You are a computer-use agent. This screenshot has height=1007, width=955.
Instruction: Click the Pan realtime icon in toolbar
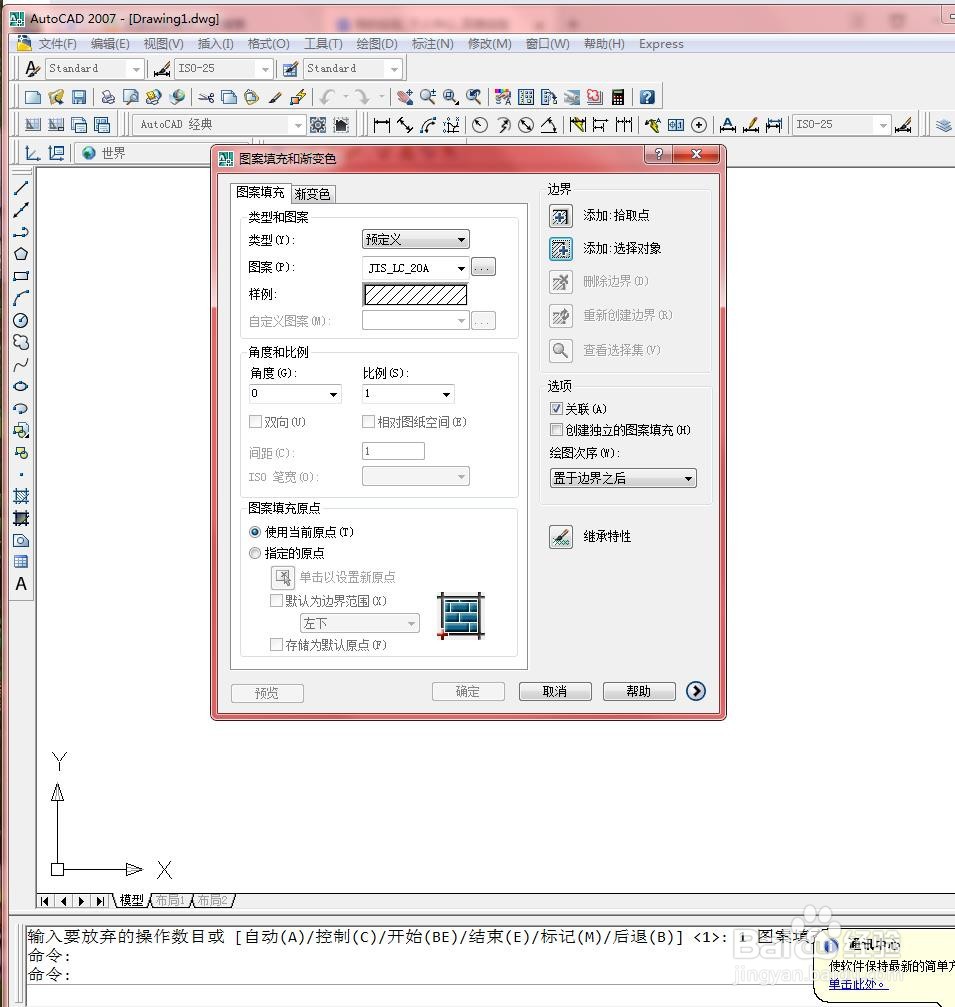tap(405, 97)
